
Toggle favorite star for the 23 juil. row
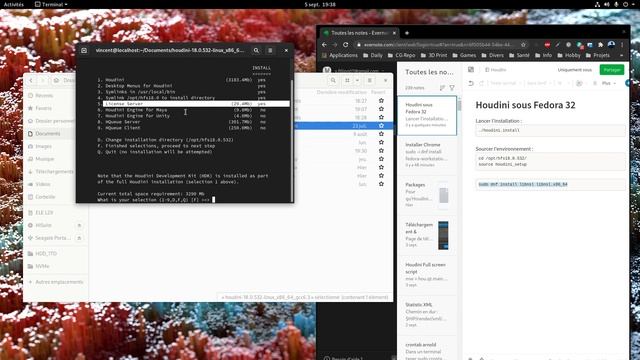[x=381, y=126]
